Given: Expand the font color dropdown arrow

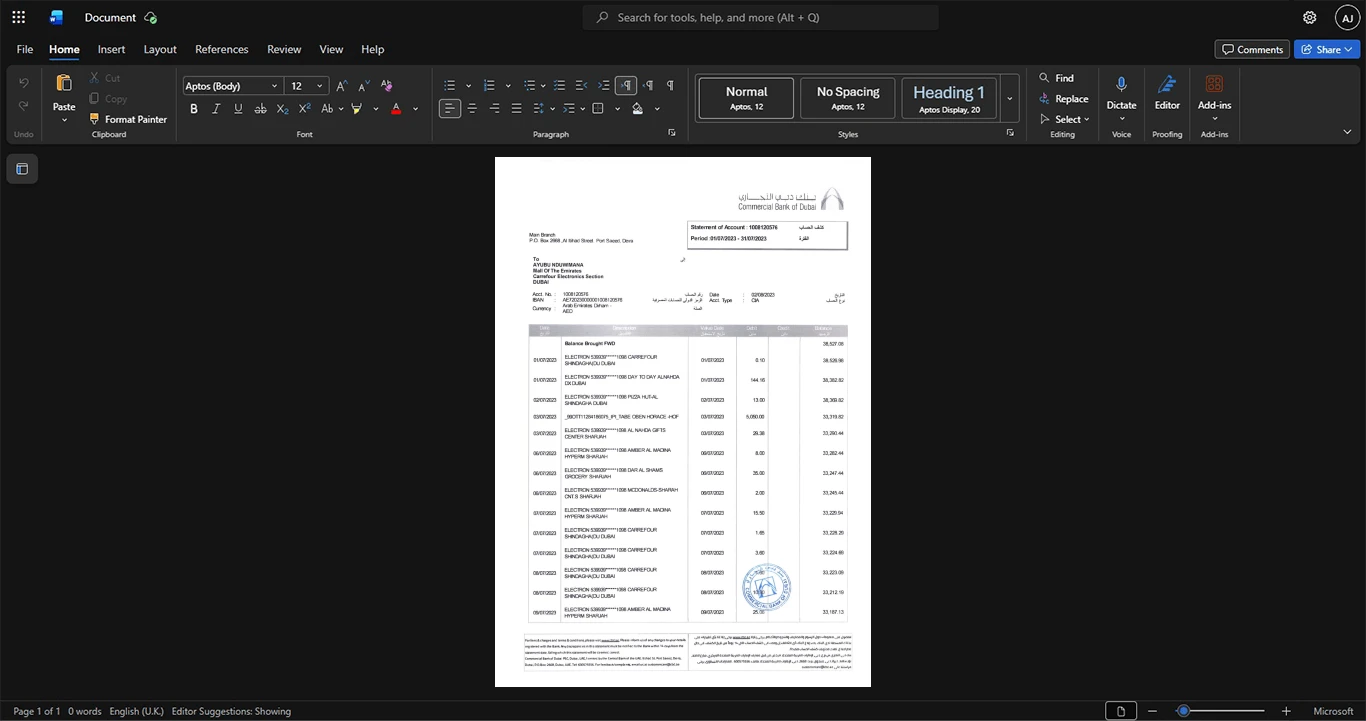Looking at the screenshot, I should (x=415, y=108).
